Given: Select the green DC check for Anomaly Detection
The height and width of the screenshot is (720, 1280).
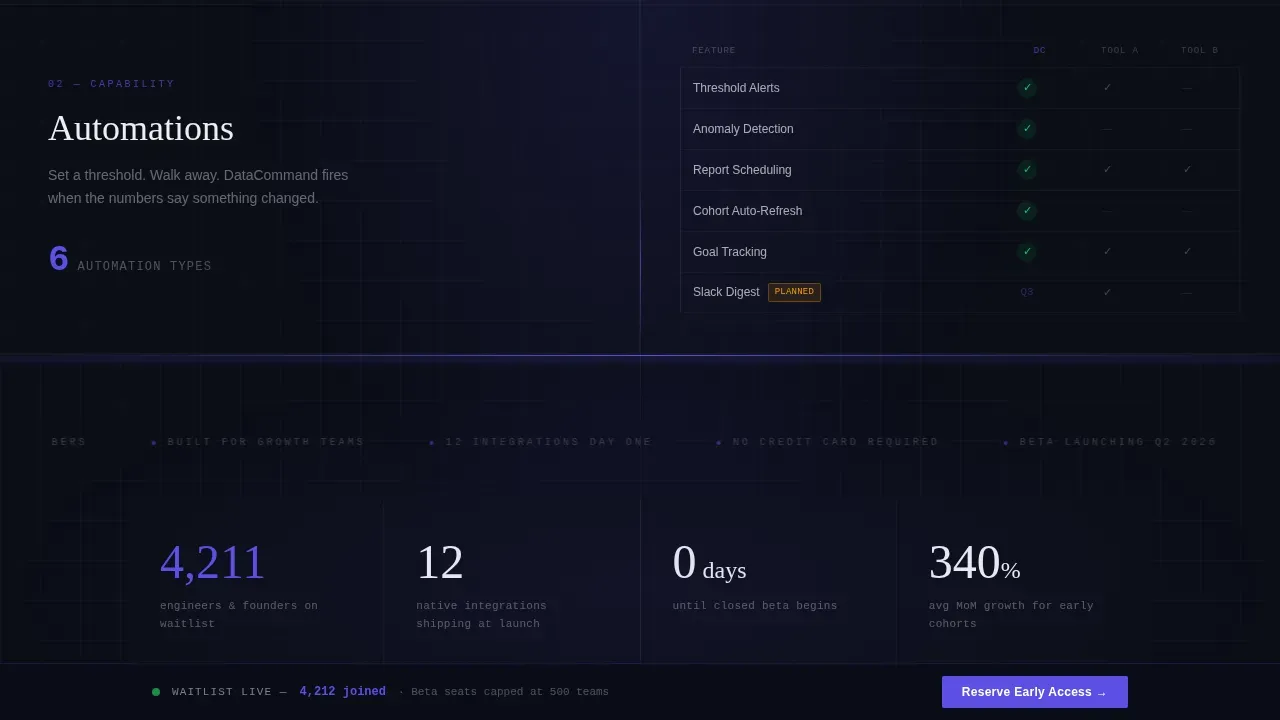Looking at the screenshot, I should [1027, 129].
